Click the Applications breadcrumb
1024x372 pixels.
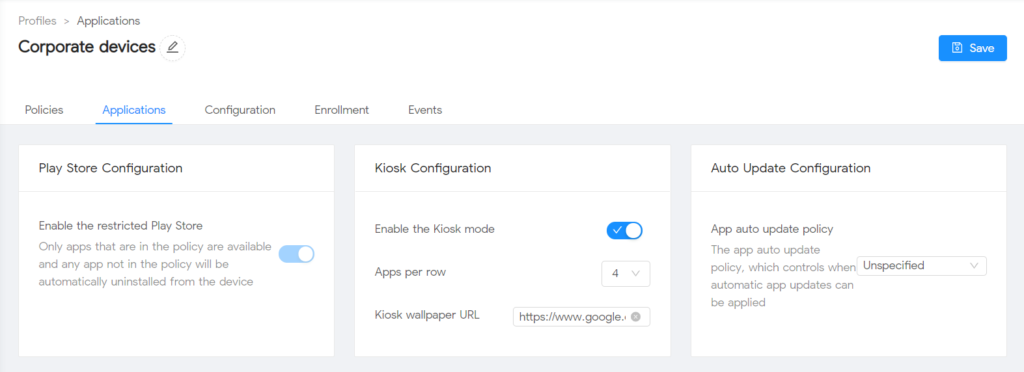coord(108,21)
